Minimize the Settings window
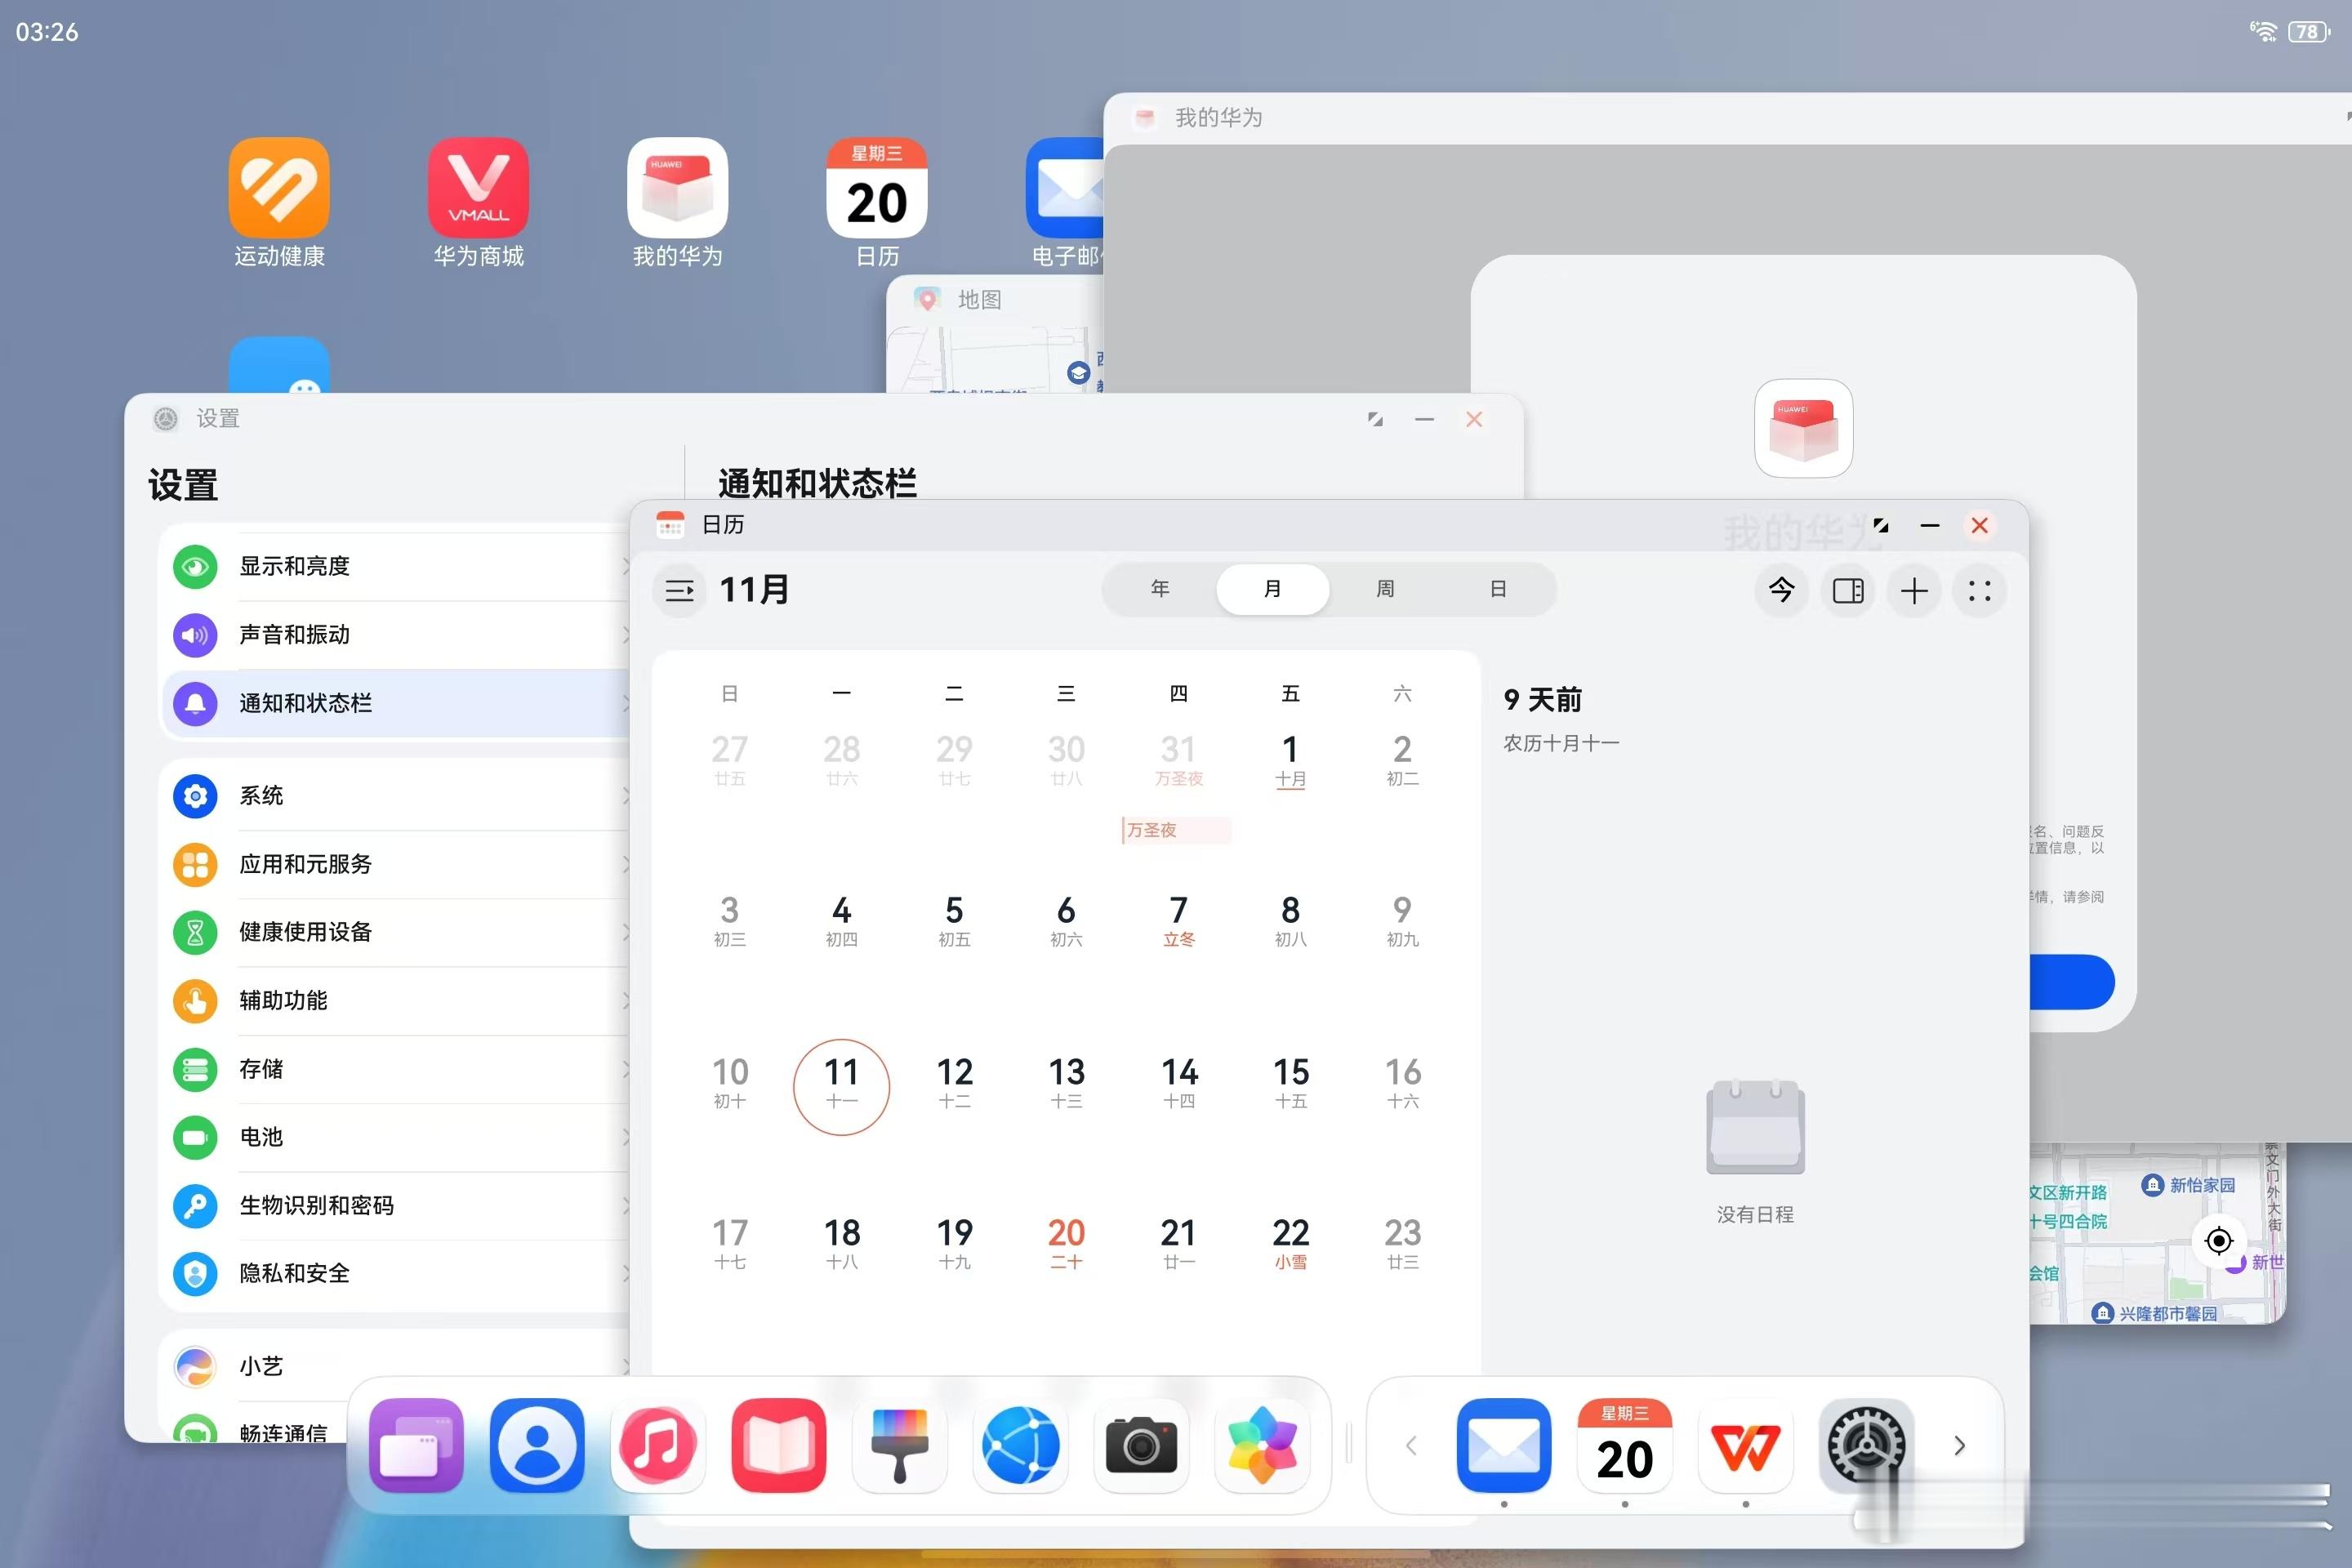 point(1425,420)
